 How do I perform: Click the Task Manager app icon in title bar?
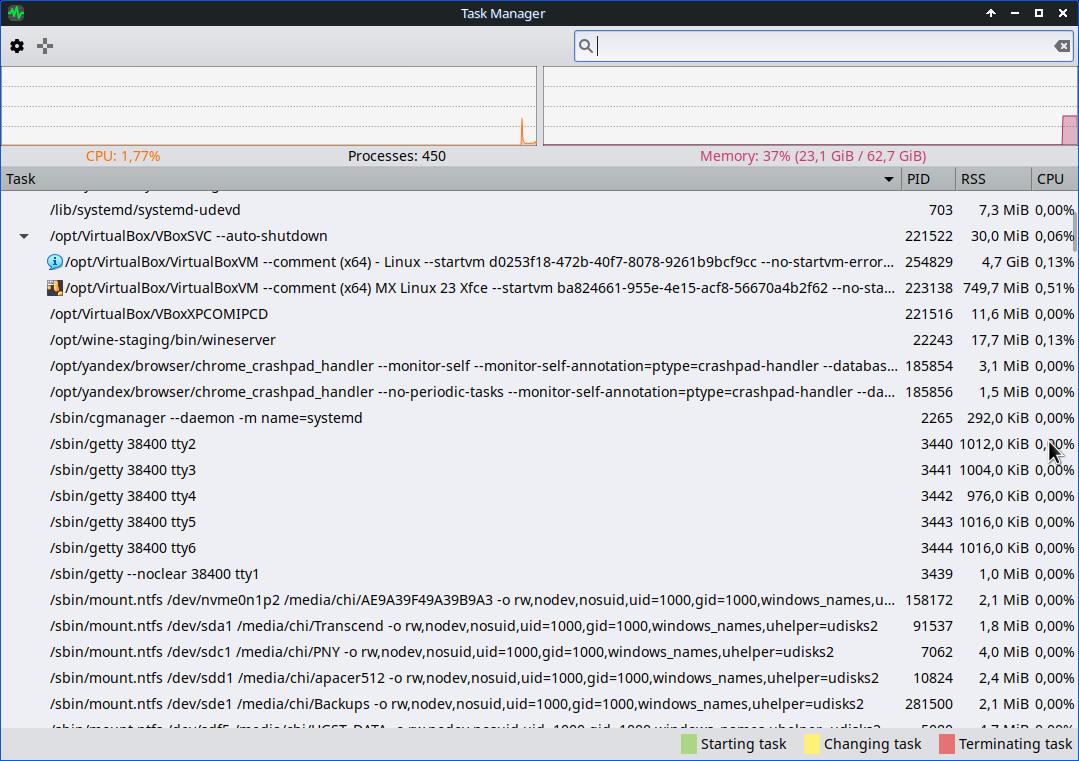16,13
